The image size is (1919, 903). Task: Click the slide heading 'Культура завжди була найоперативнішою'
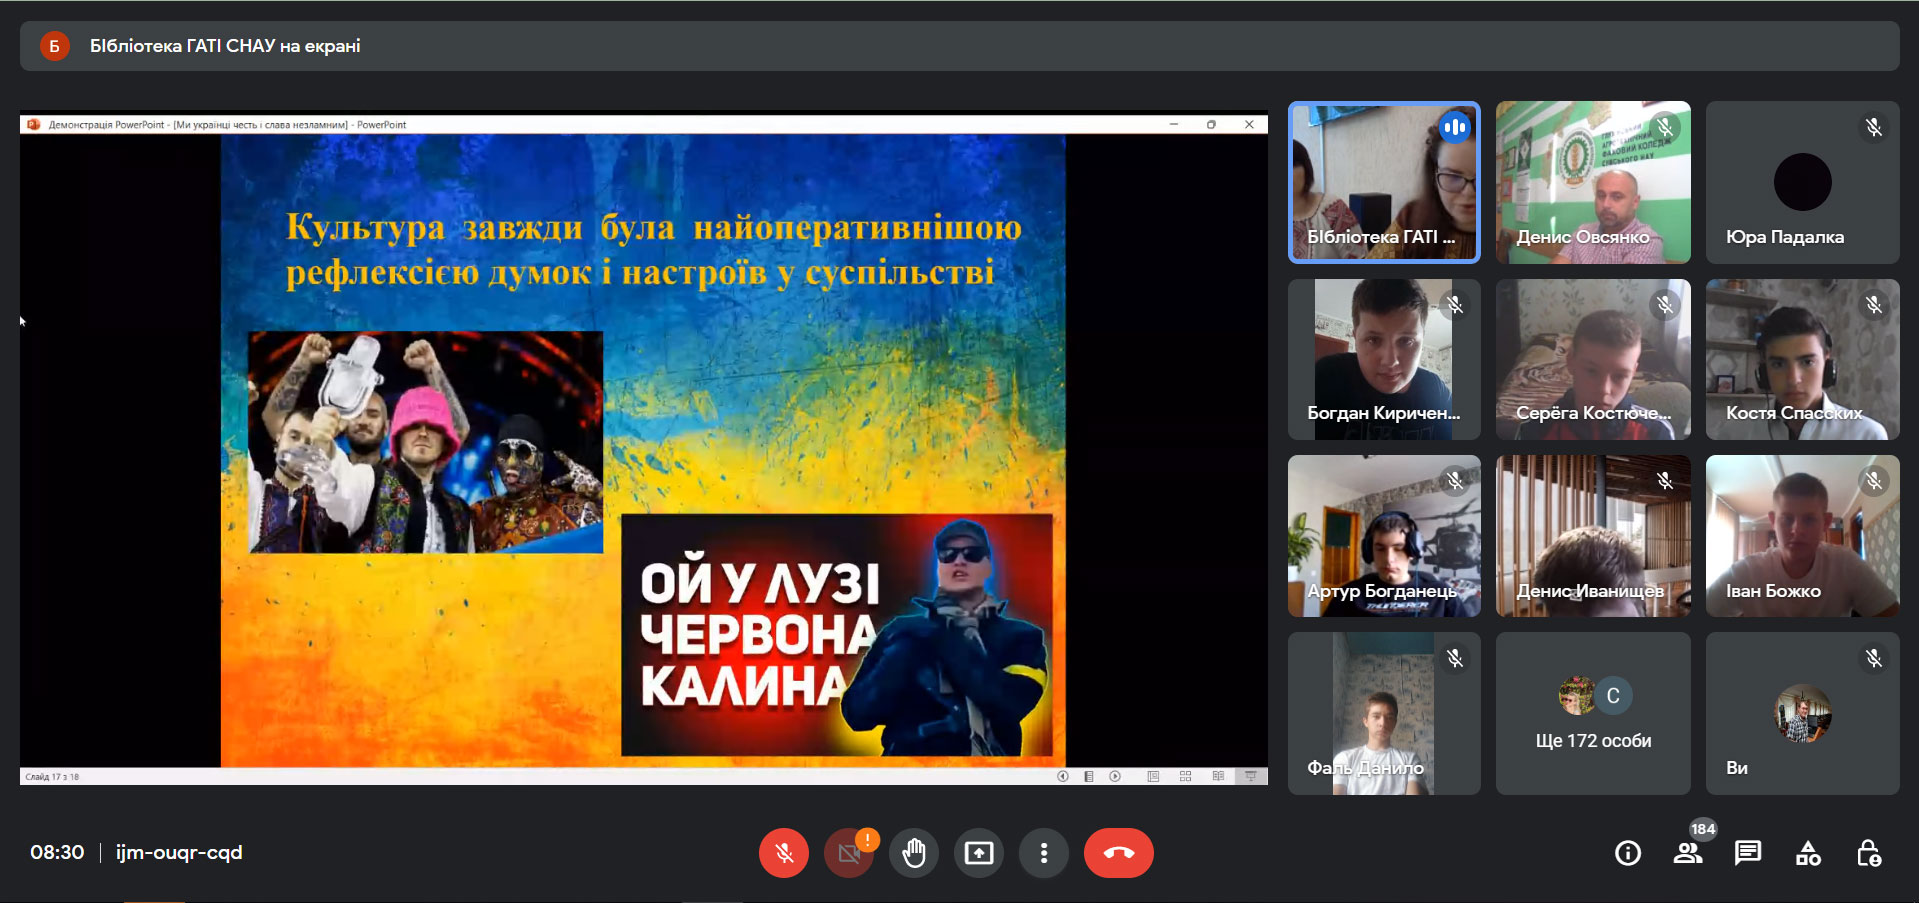(x=654, y=228)
